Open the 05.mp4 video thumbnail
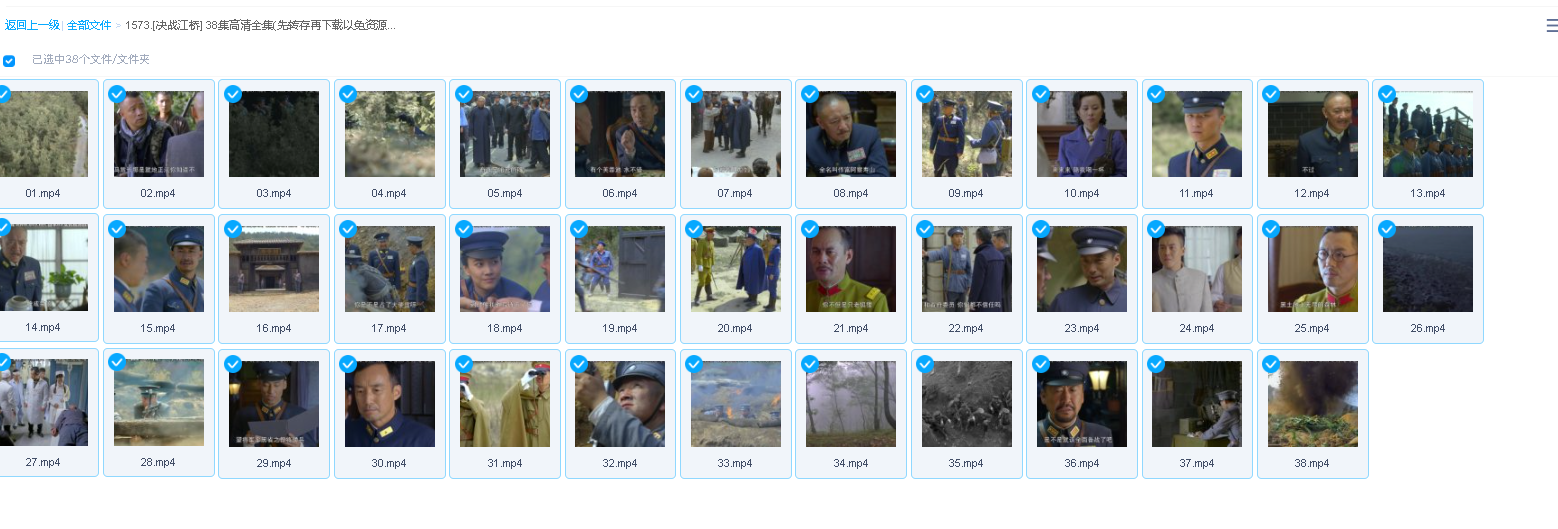1558x529 pixels. click(505, 134)
